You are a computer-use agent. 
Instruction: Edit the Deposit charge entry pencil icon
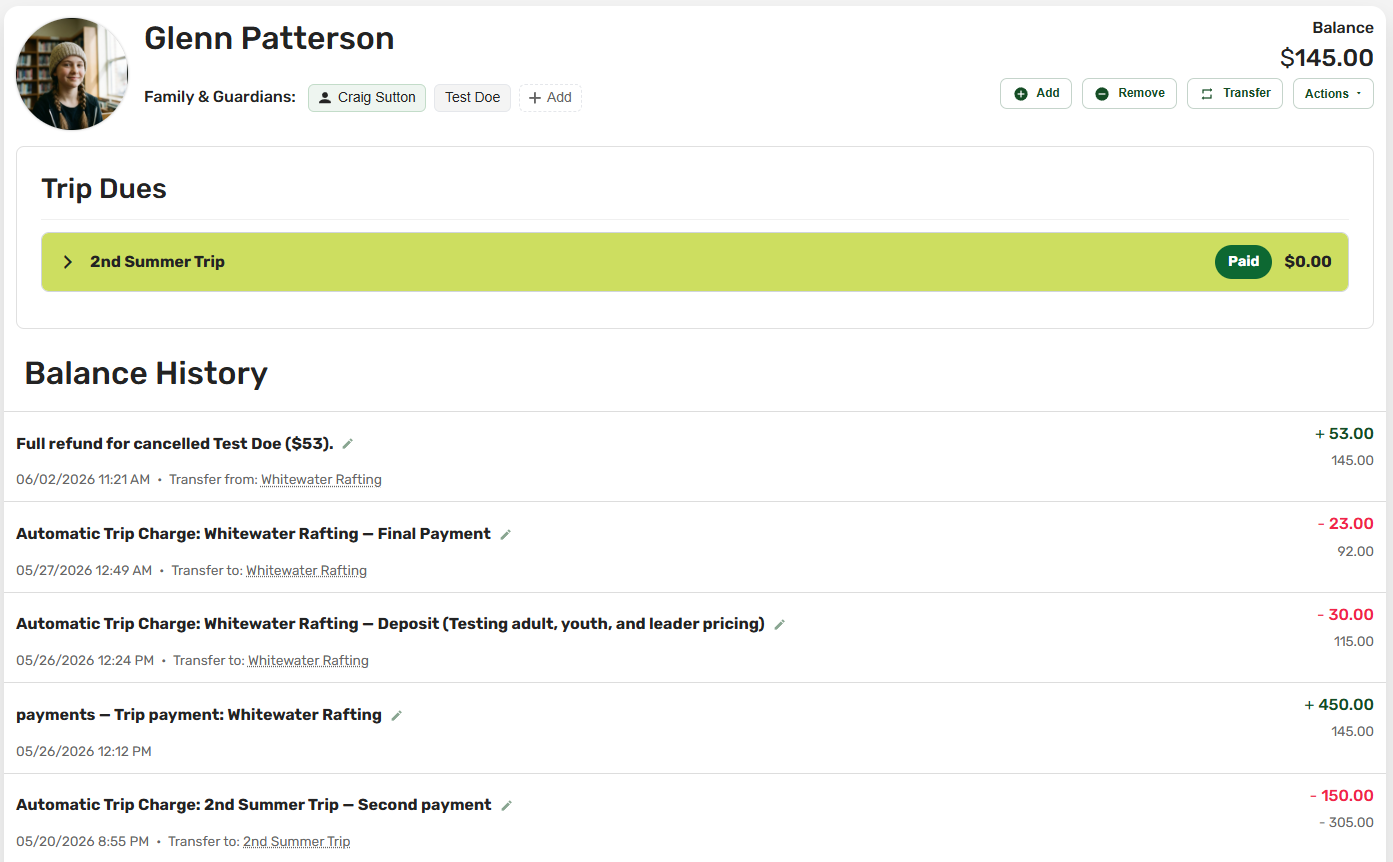[780, 625]
